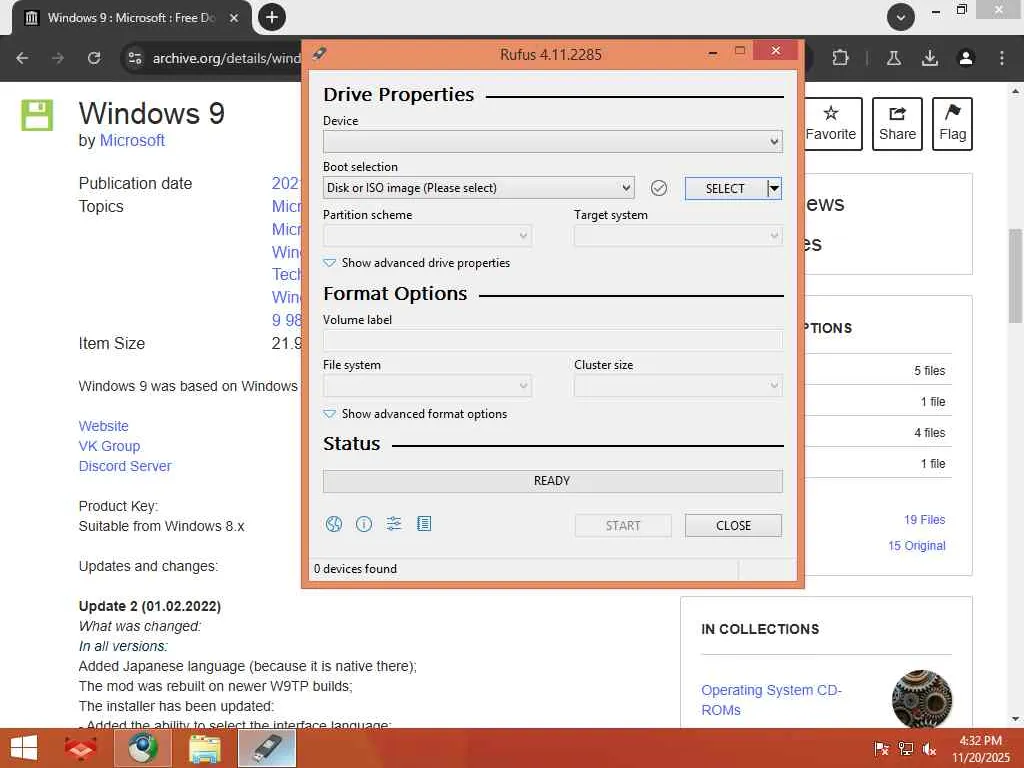This screenshot has height=768, width=1024.
Task: Switch to the Chrome taskbar icon
Action: (x=142, y=748)
